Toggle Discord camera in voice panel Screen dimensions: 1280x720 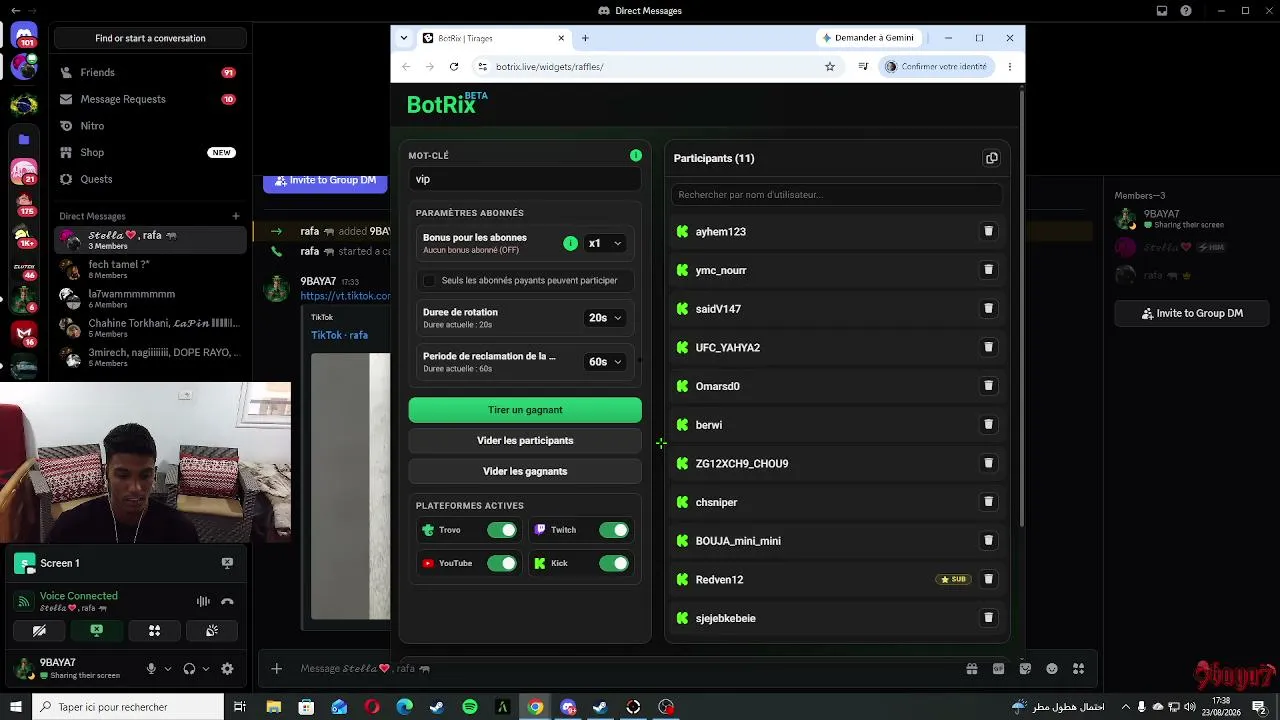pos(39,631)
